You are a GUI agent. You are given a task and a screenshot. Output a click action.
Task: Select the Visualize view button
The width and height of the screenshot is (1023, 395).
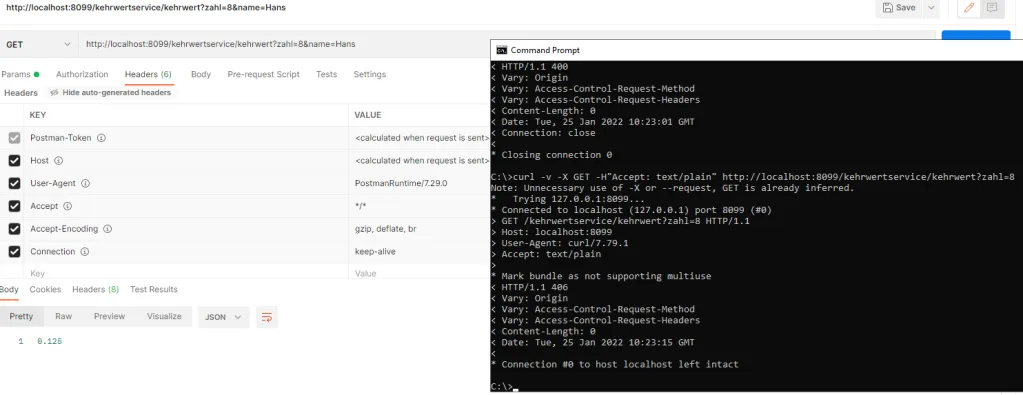click(164, 317)
